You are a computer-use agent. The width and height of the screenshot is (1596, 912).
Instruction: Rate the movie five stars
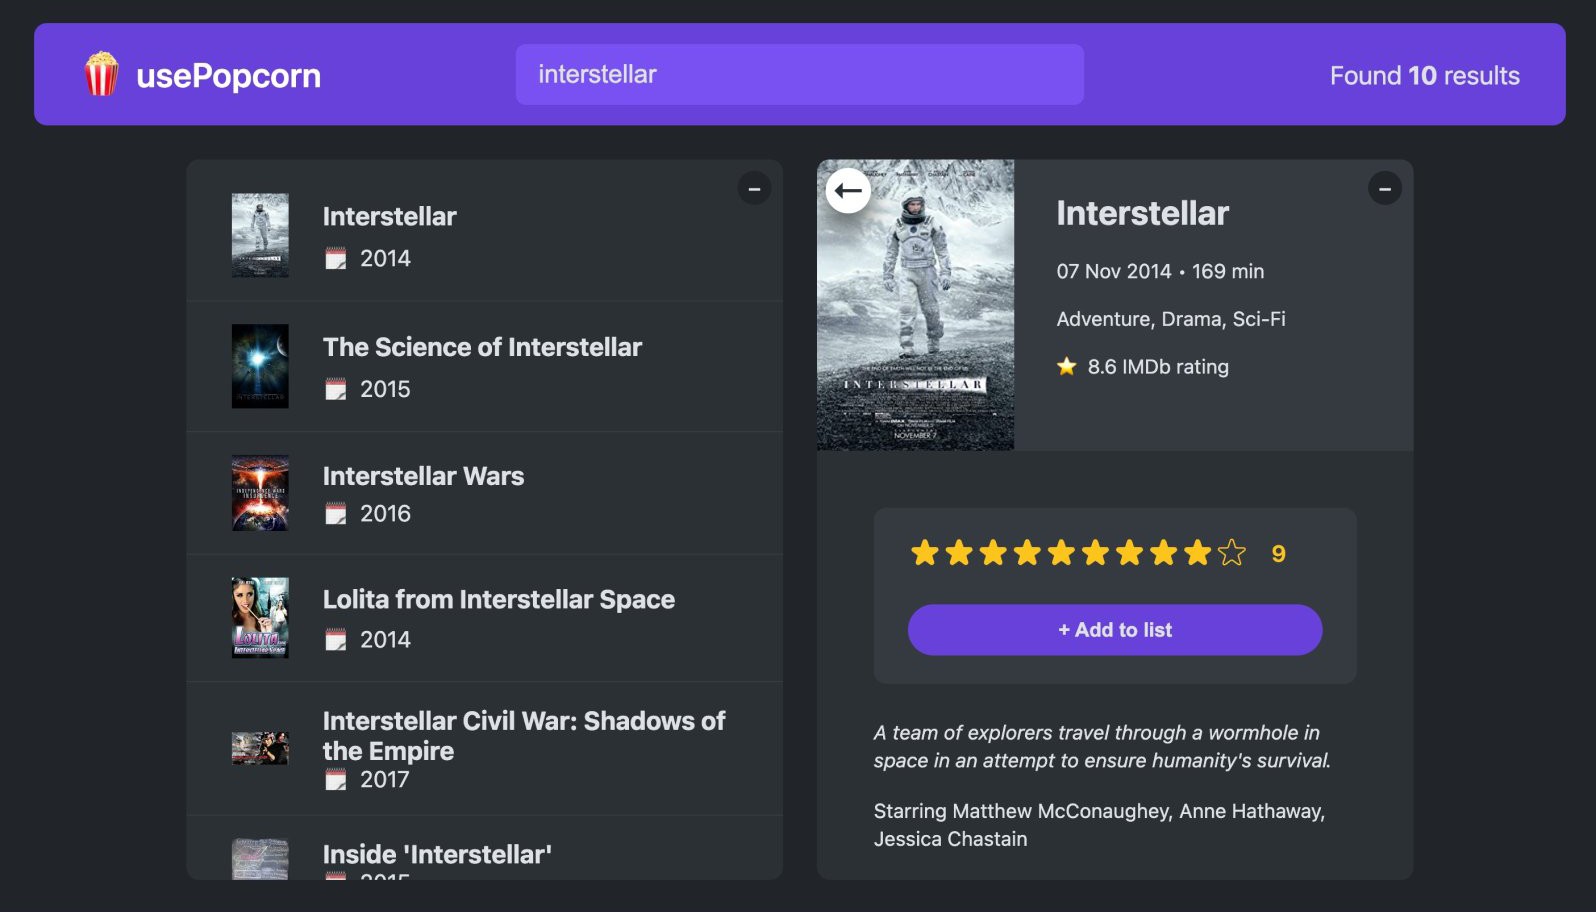click(x=1061, y=553)
